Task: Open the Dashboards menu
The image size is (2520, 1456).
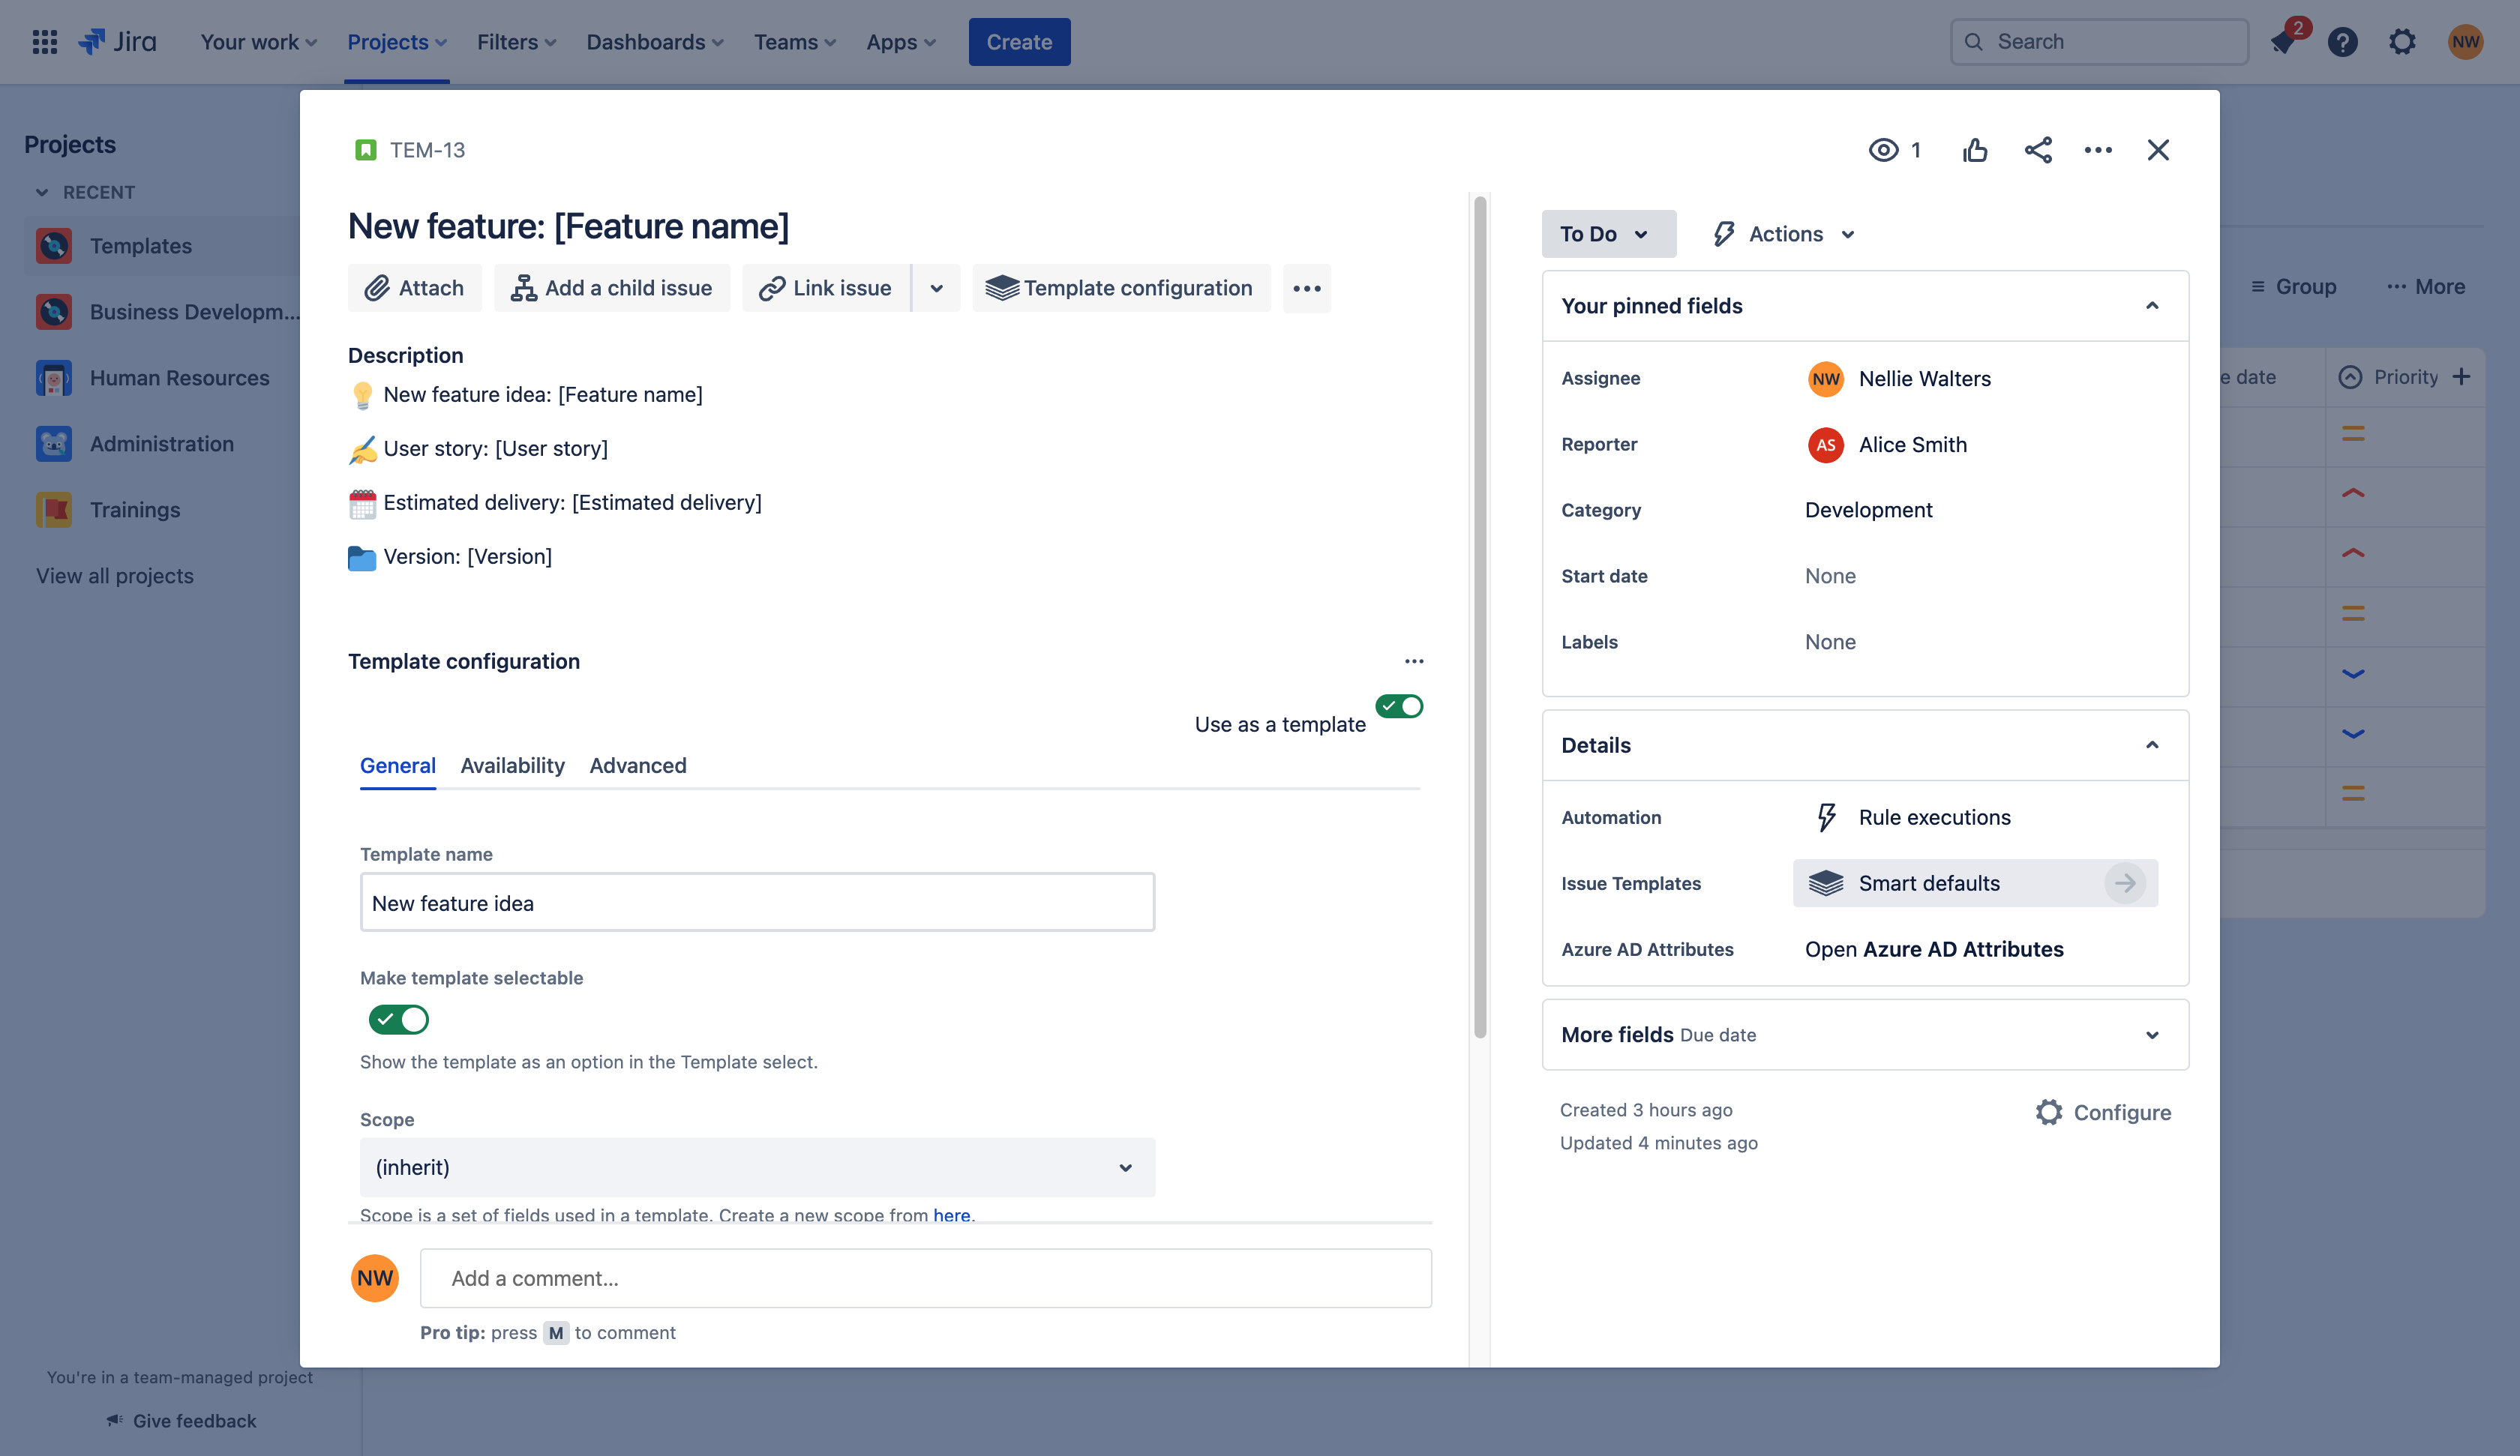Action: pyautogui.click(x=654, y=42)
